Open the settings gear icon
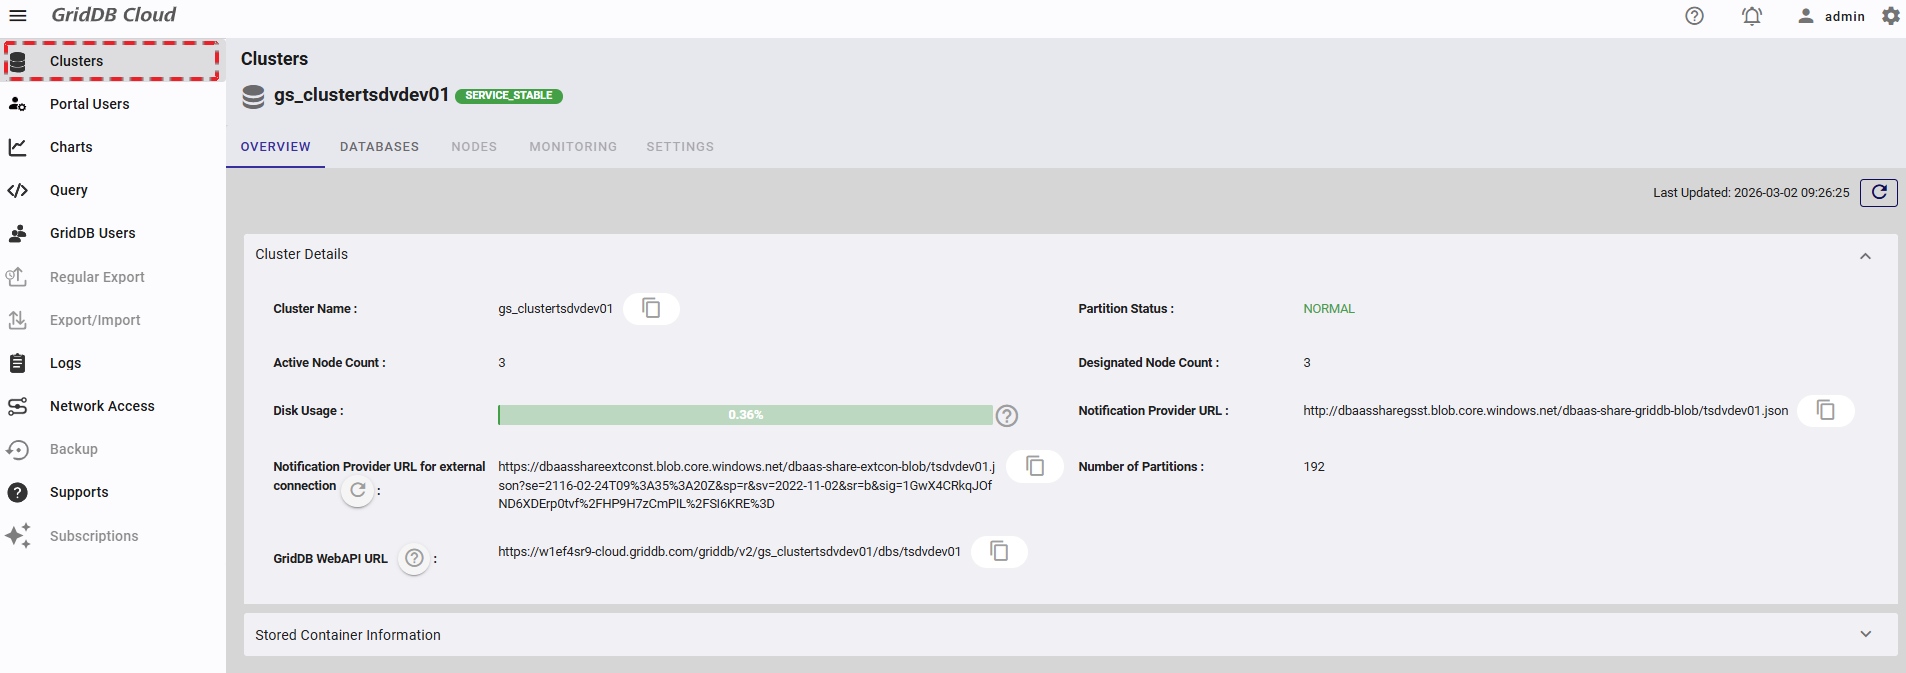This screenshot has height=673, width=1906. tap(1891, 16)
